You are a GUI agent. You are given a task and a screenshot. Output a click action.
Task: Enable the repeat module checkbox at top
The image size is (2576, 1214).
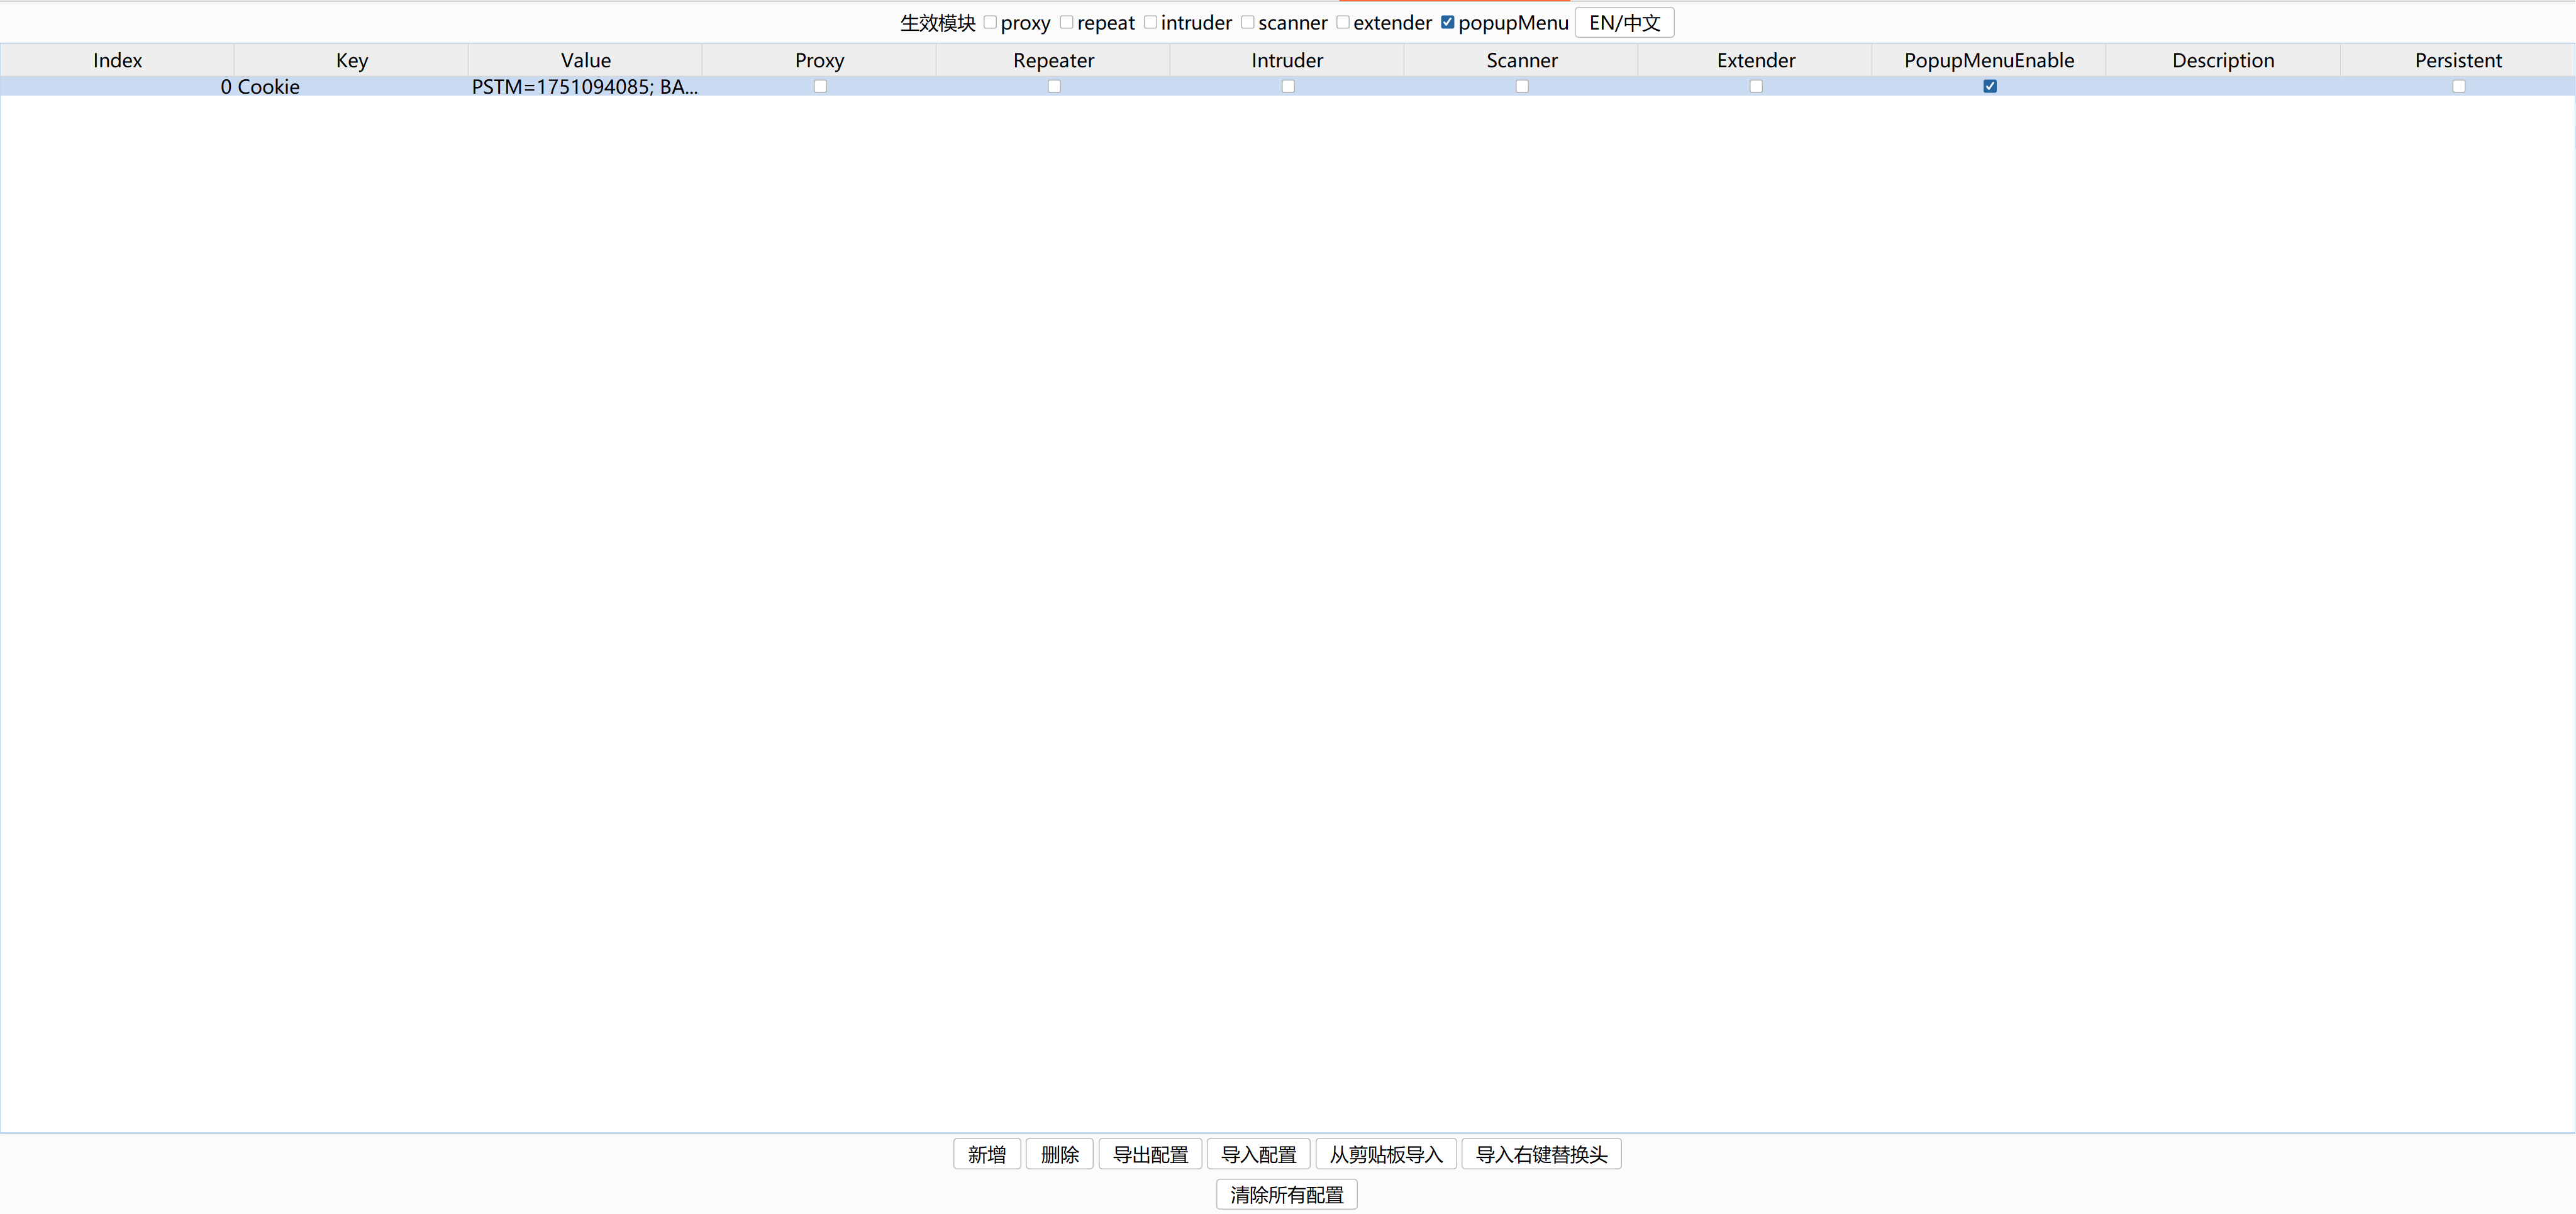1066,22
